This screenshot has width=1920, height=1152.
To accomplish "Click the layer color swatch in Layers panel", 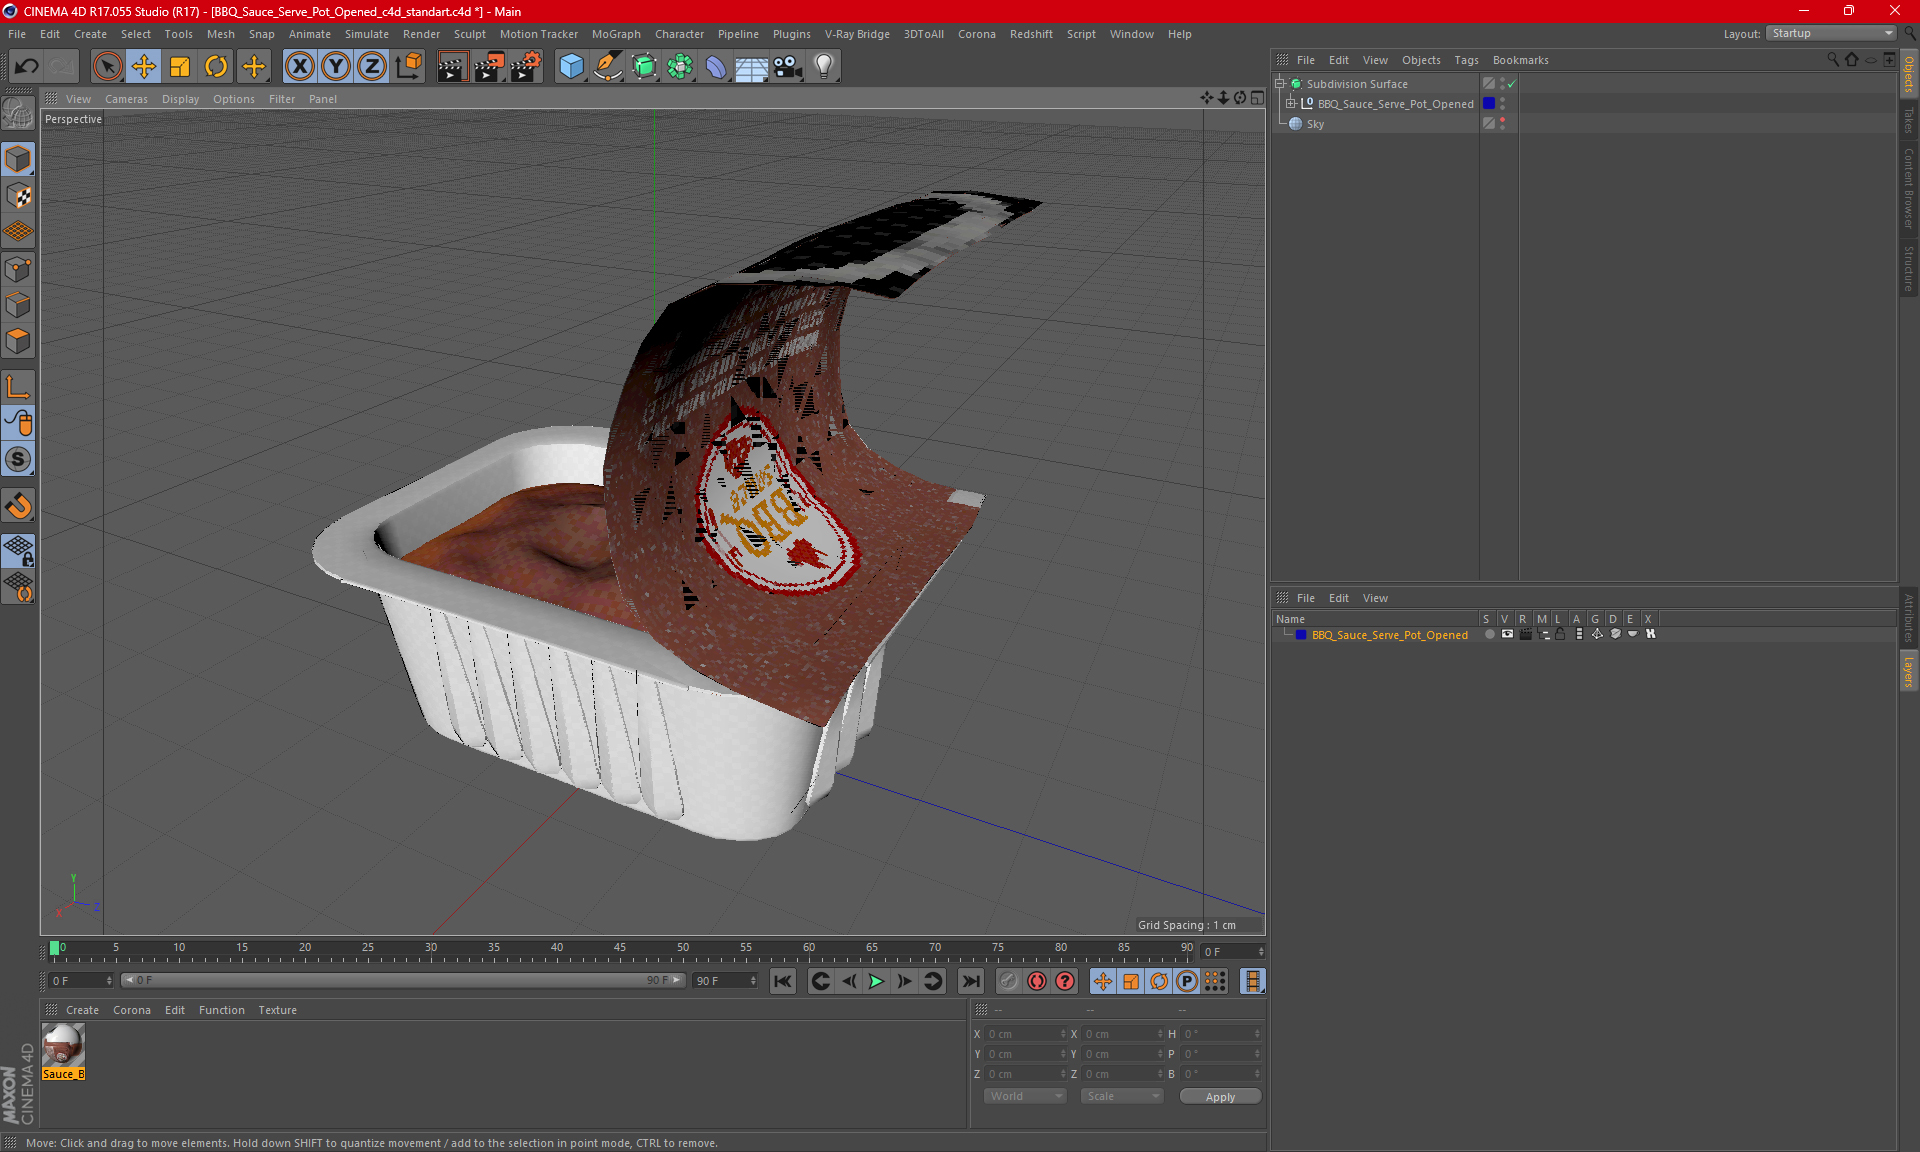I will 1300,635.
